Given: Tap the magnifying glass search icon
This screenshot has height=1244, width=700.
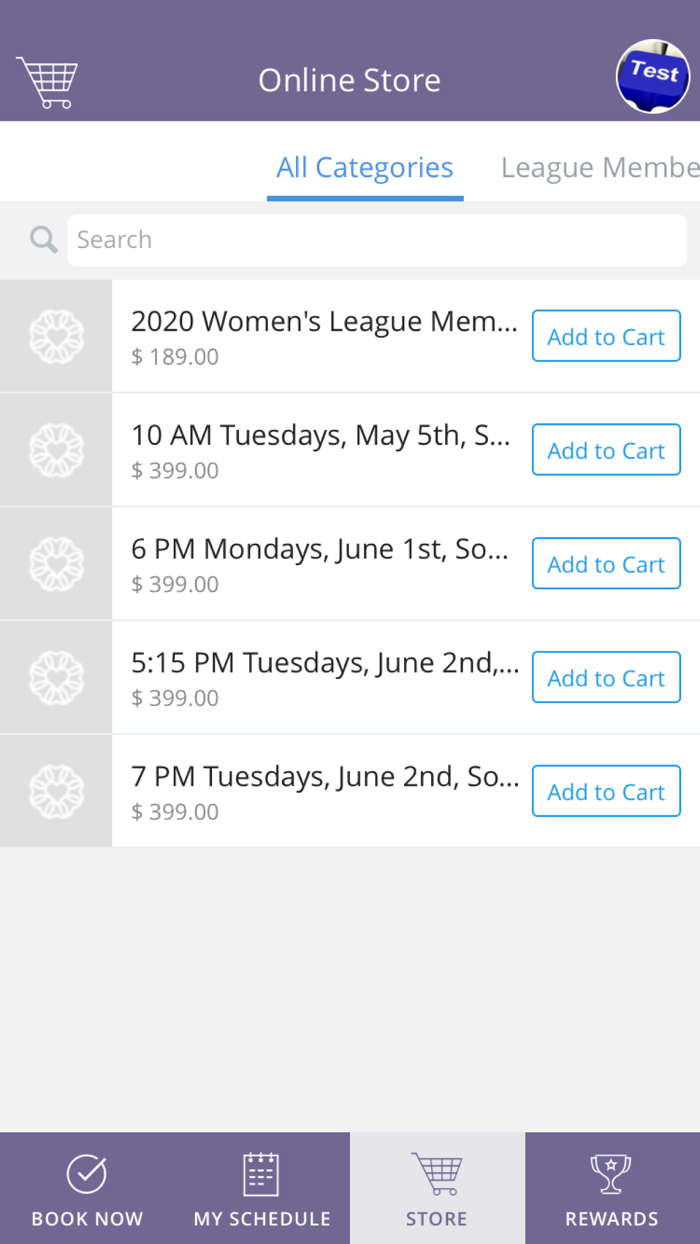Looking at the screenshot, I should point(42,239).
